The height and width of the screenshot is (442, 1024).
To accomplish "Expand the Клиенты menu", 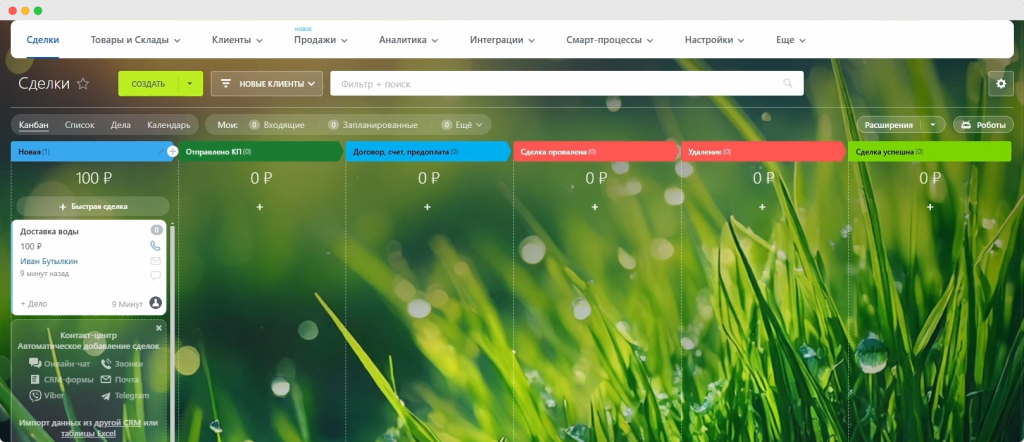I will (x=237, y=40).
